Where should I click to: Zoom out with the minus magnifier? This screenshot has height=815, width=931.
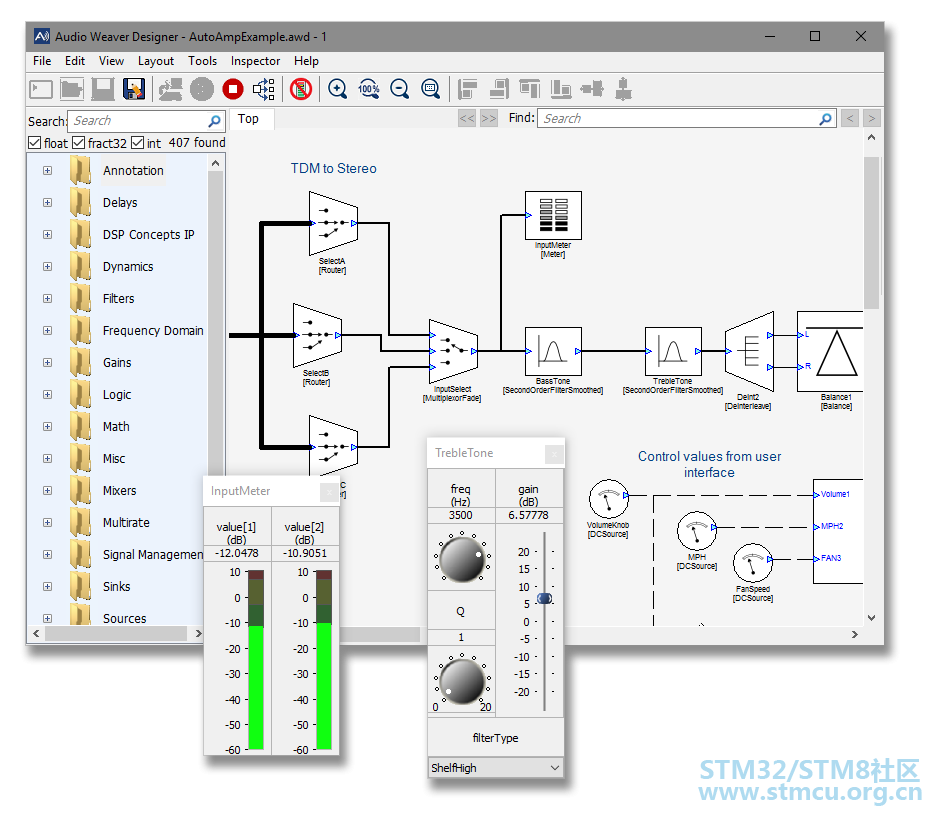[400, 90]
